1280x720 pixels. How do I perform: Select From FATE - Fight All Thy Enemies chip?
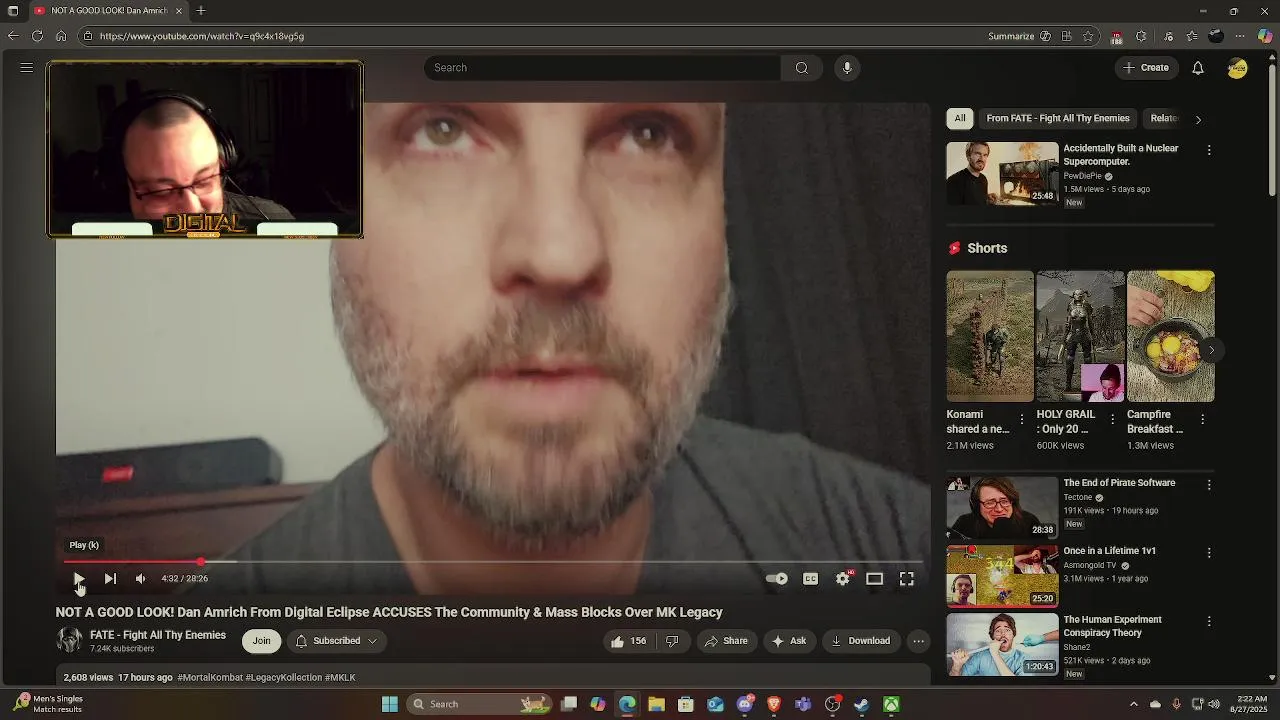[x=1058, y=118]
